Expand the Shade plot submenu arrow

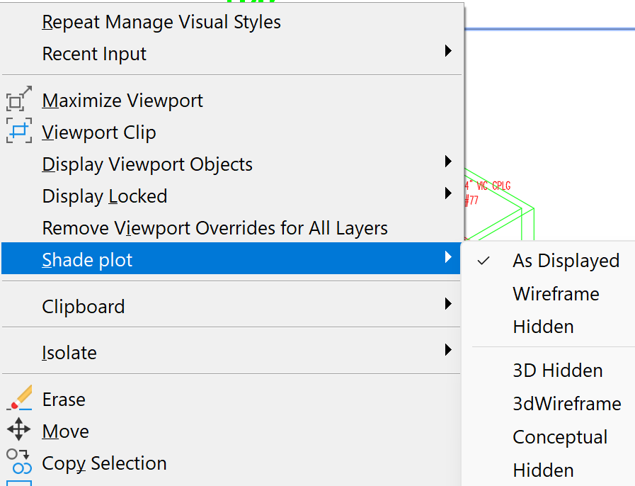(x=448, y=257)
